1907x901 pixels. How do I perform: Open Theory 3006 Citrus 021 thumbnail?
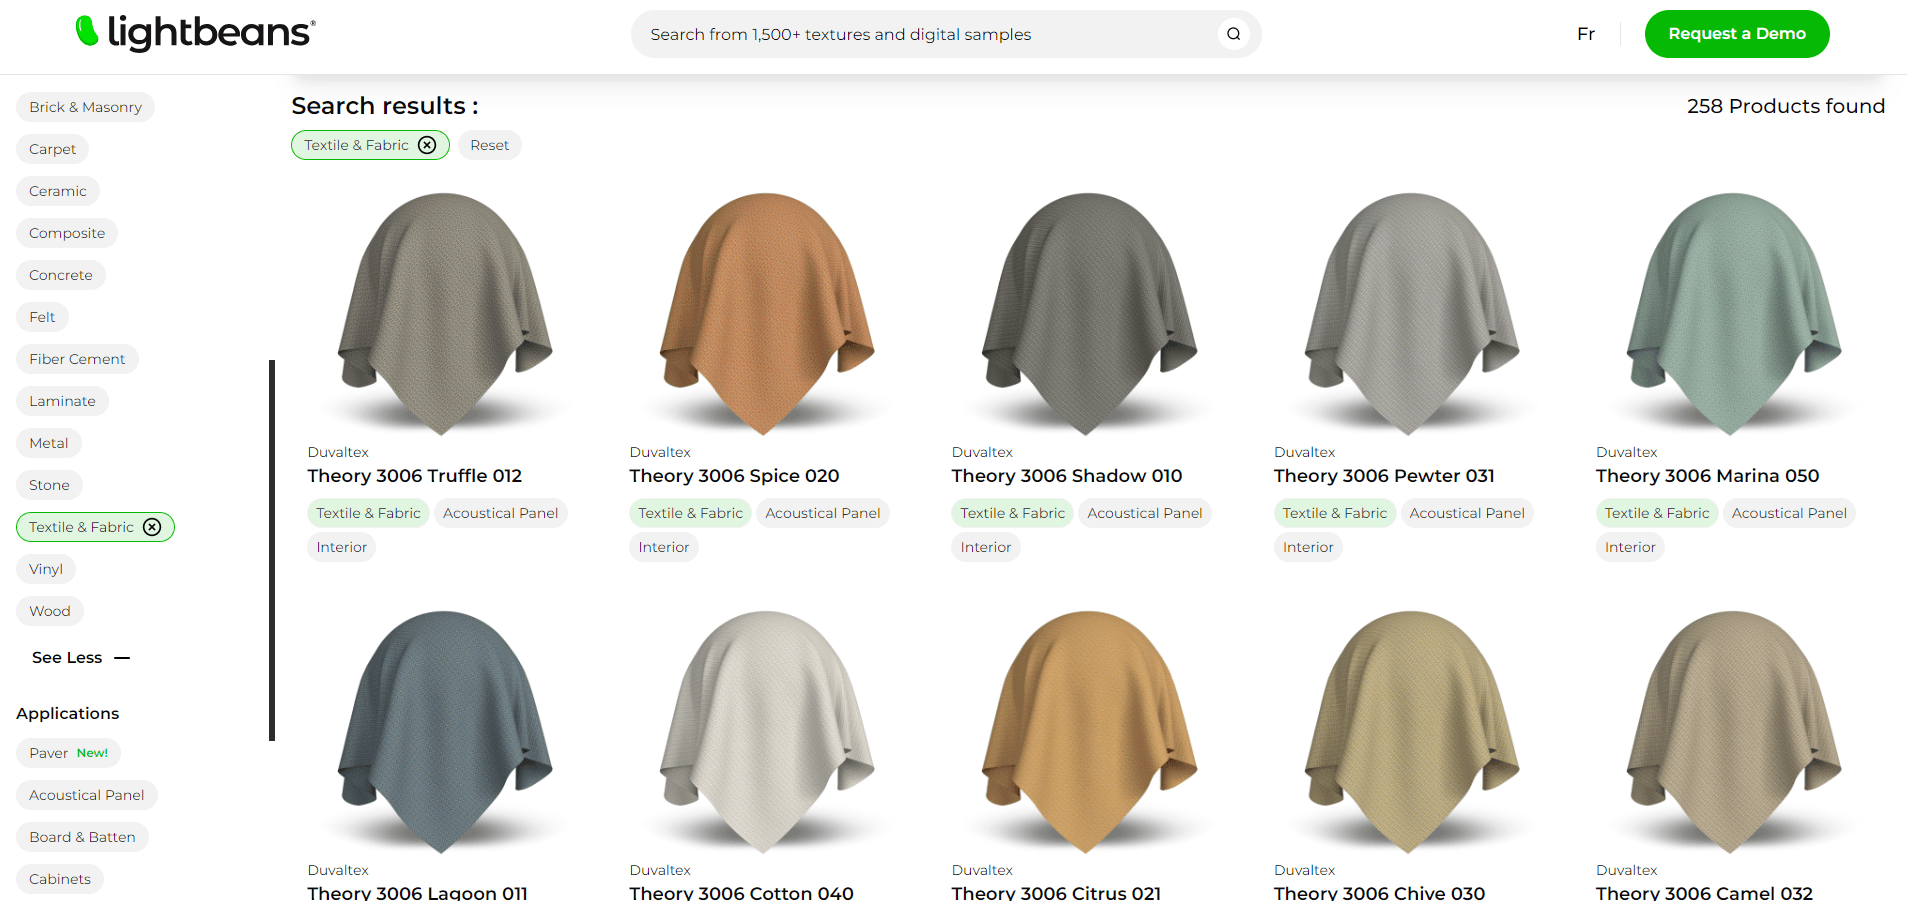(x=1089, y=732)
